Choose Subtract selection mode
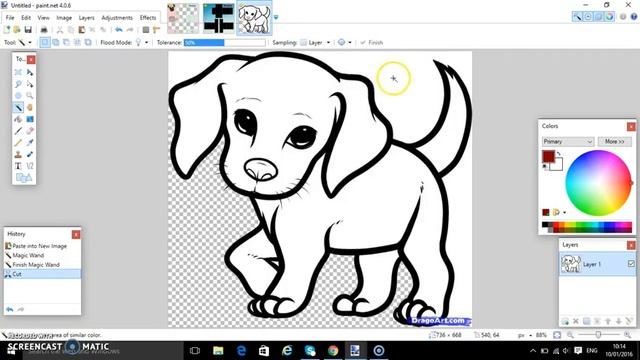Viewport: 640px width, 360px height. (66, 42)
